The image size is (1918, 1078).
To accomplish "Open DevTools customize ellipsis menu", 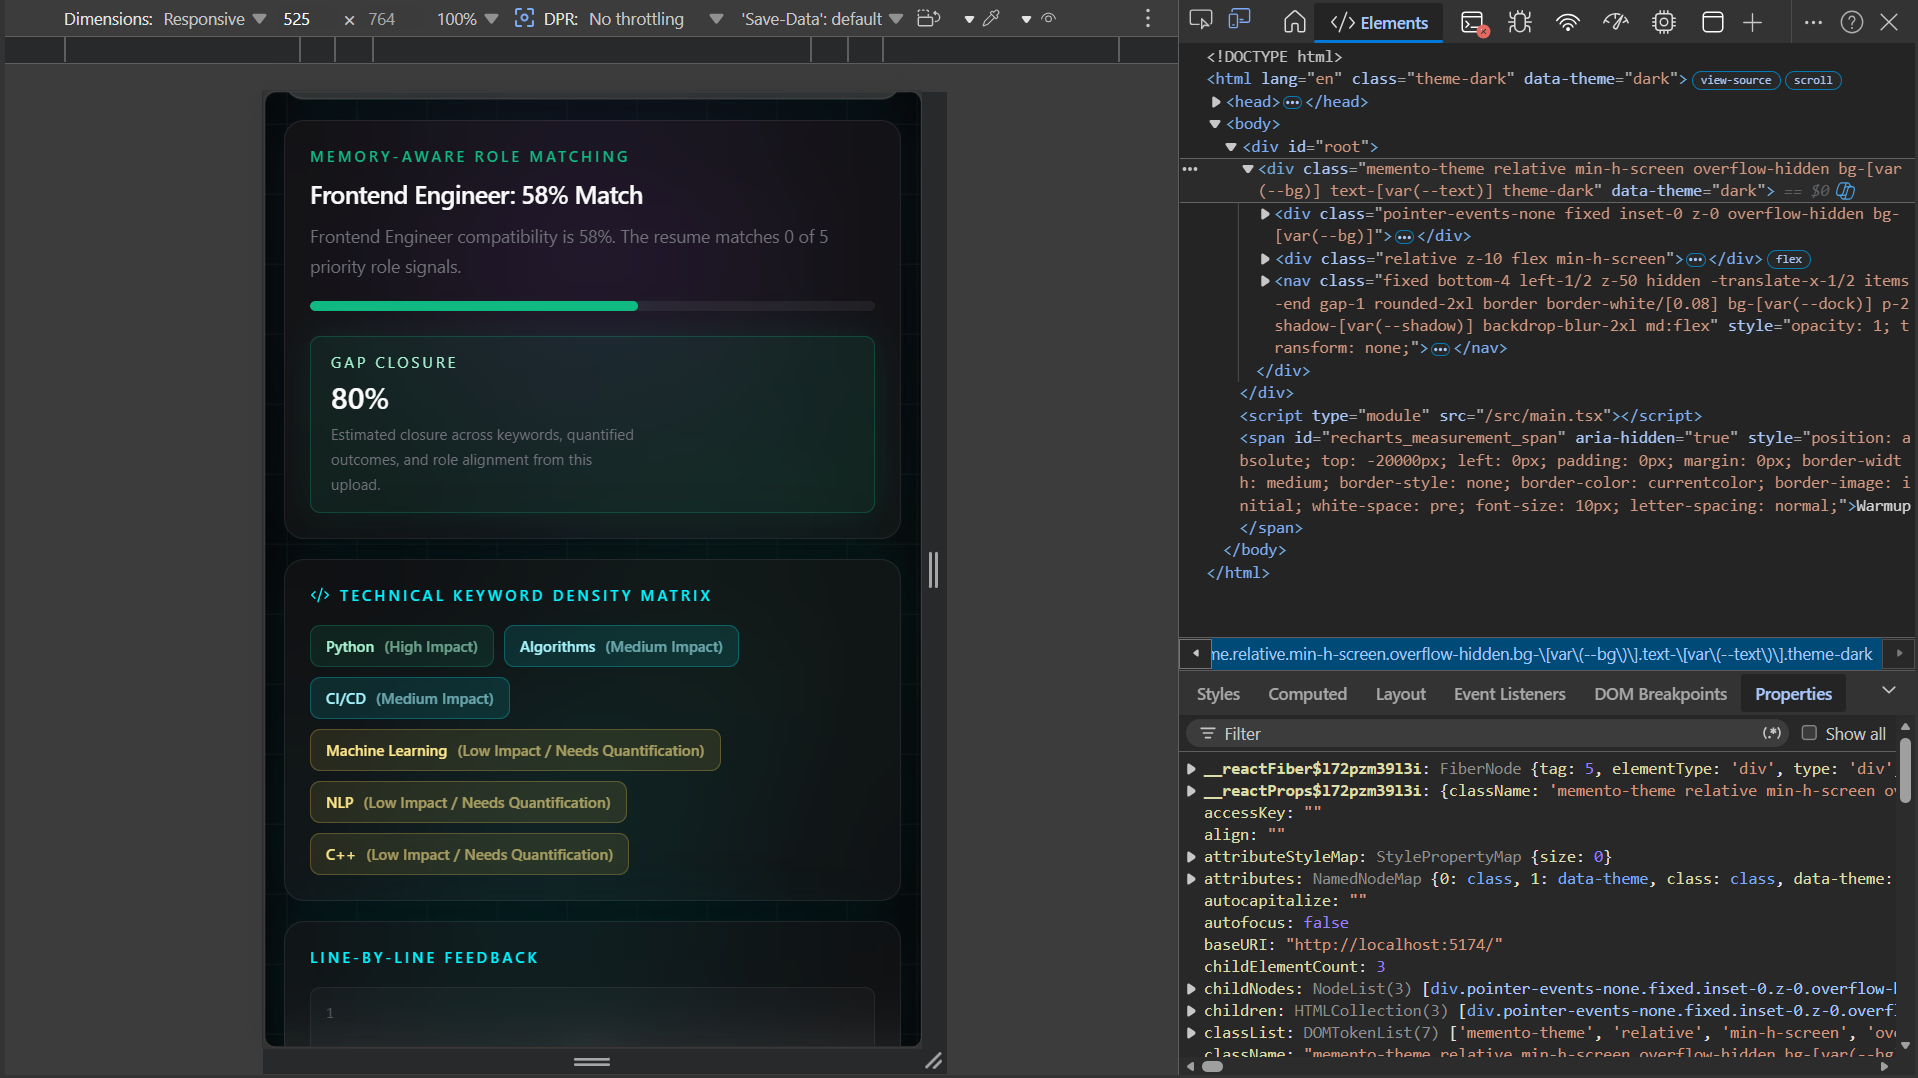I will (1813, 22).
